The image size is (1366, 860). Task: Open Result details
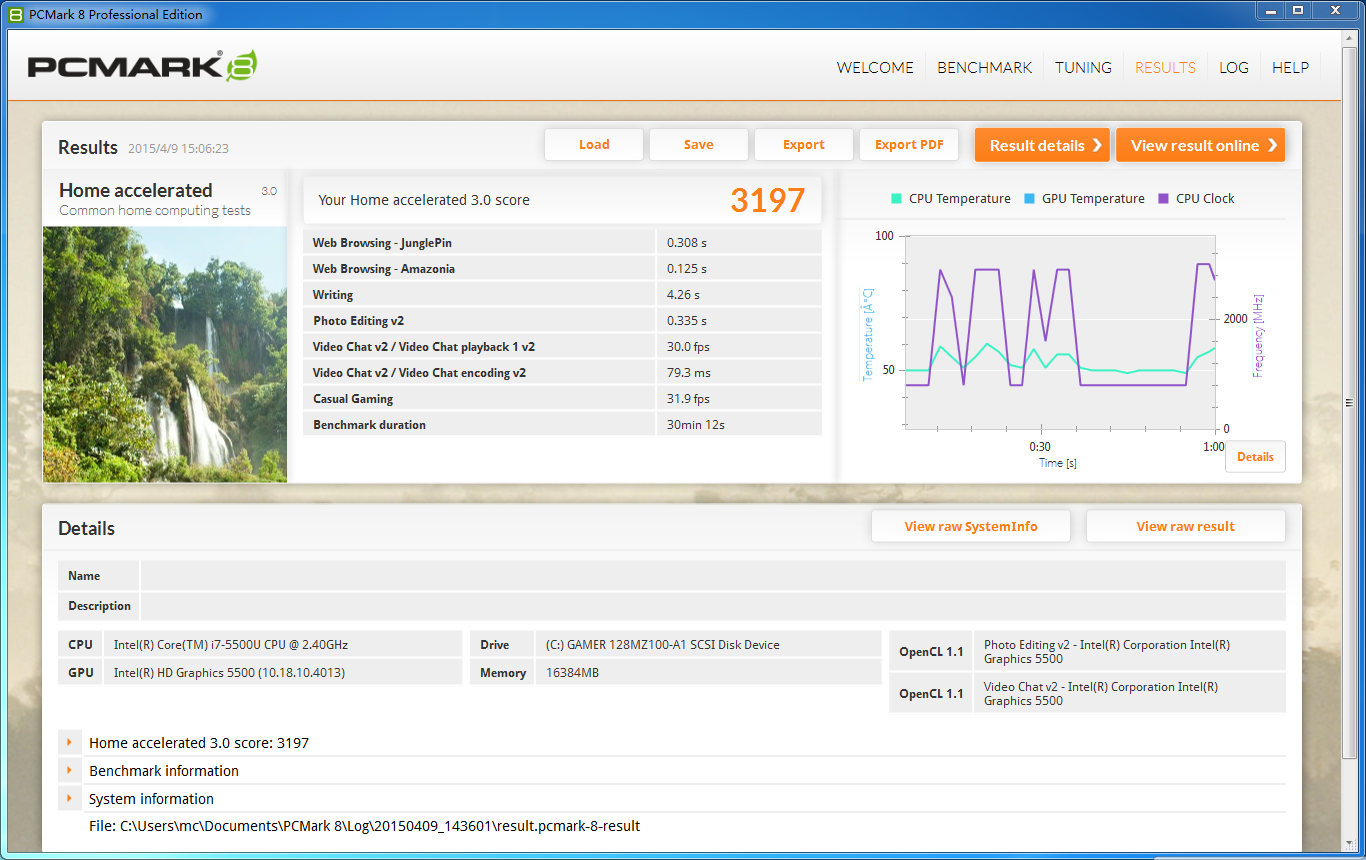point(1042,145)
